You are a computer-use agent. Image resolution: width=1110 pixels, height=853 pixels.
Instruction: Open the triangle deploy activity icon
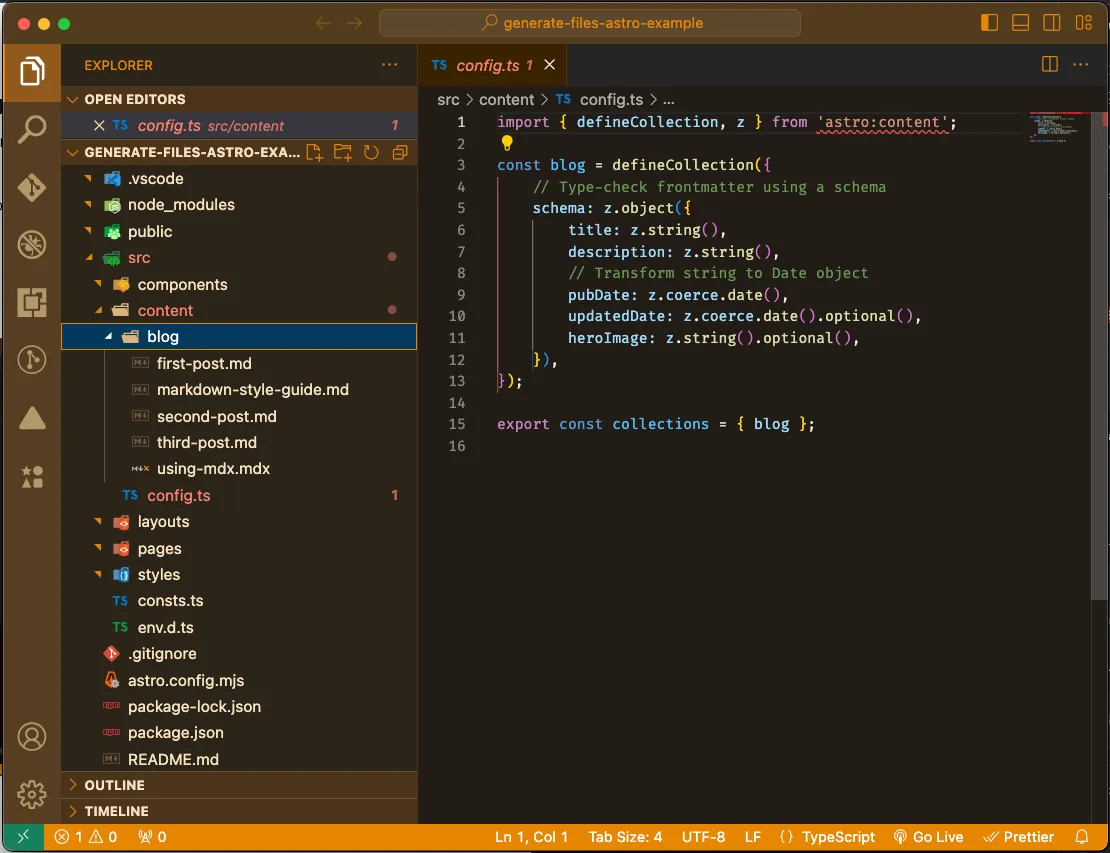tap(32, 418)
